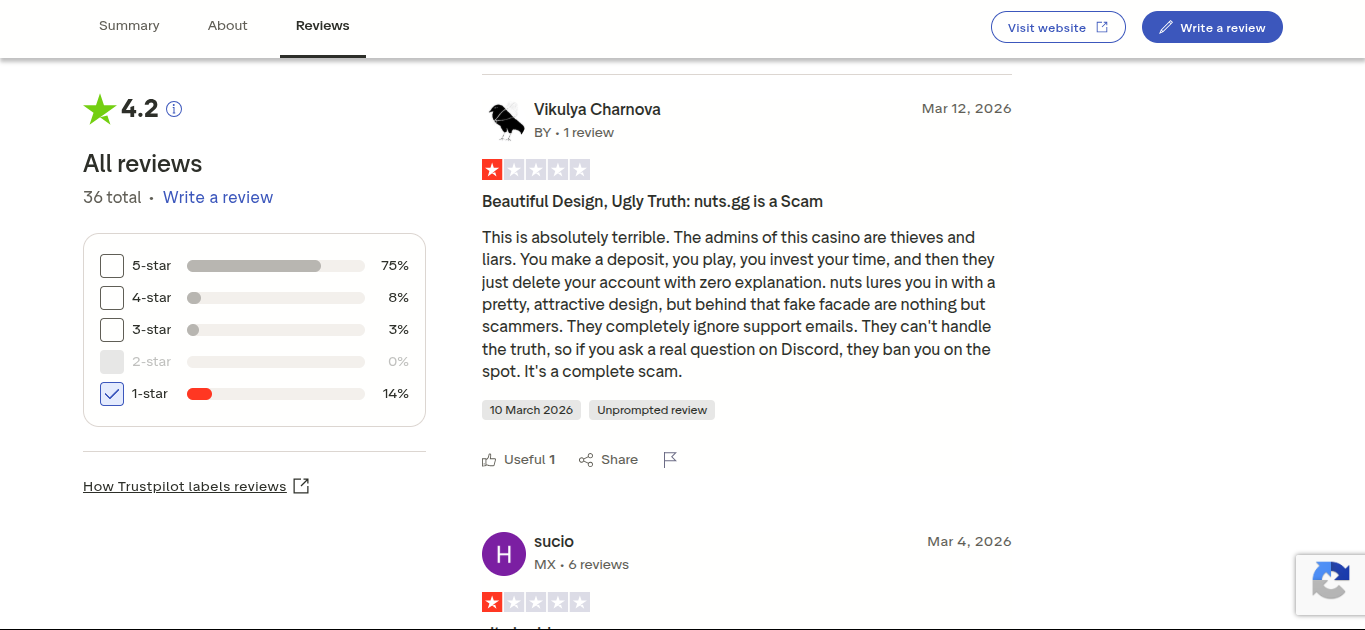
Task: Open the About tab
Action: tap(228, 26)
